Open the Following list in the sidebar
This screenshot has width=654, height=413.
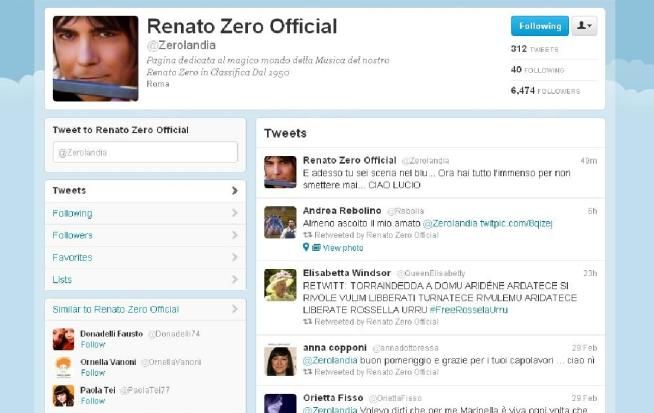(145, 213)
